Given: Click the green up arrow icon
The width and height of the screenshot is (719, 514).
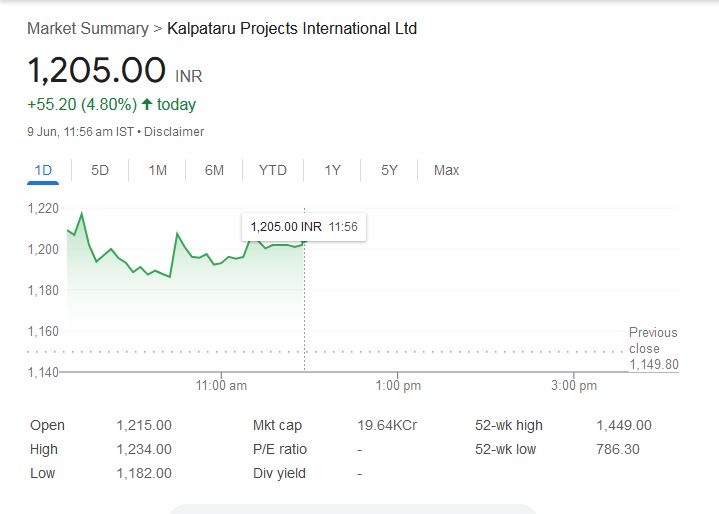Looking at the screenshot, I should pyautogui.click(x=147, y=104).
